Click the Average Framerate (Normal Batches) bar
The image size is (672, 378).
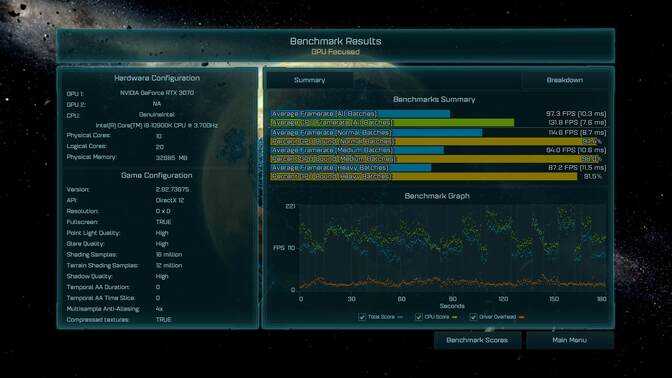(x=376, y=133)
